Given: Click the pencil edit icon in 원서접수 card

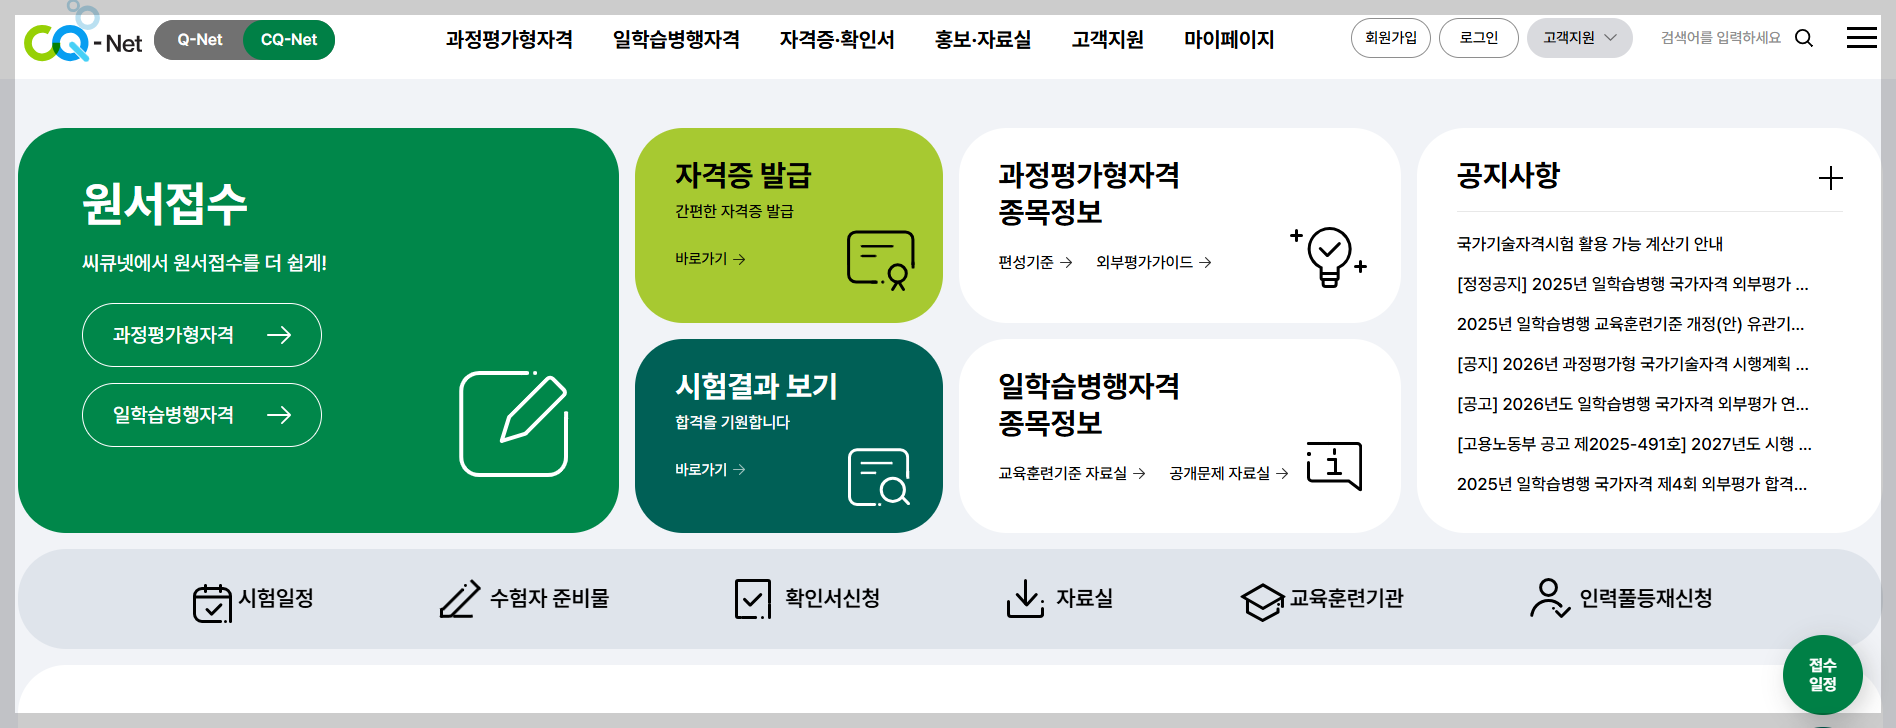Looking at the screenshot, I should (514, 423).
